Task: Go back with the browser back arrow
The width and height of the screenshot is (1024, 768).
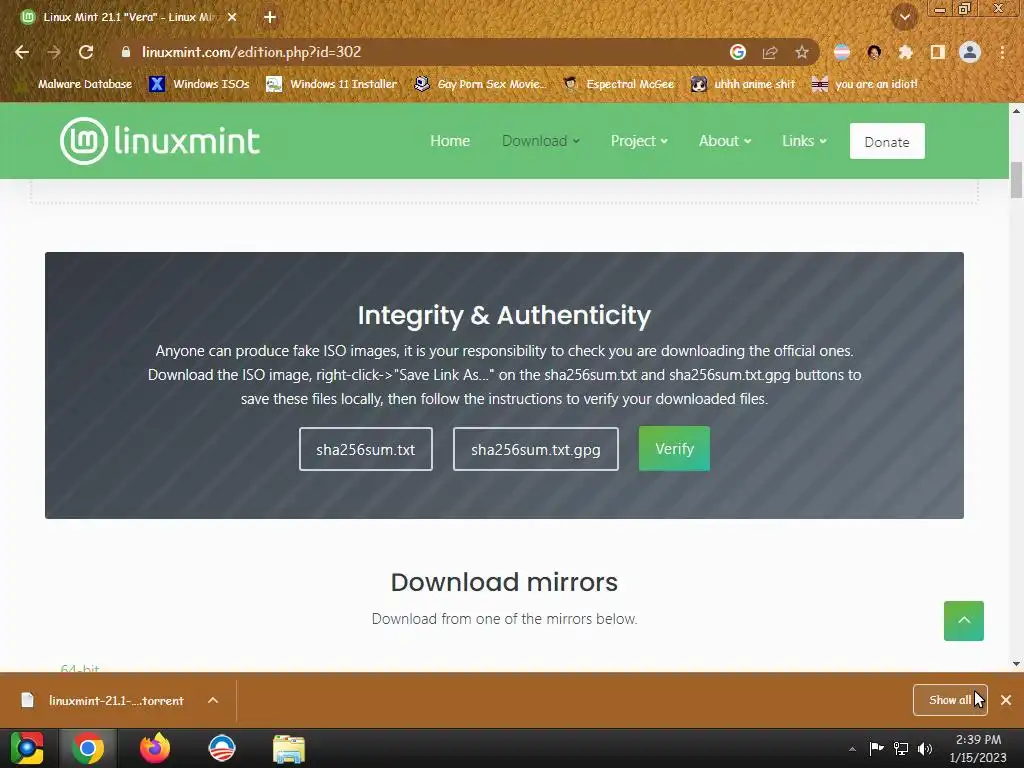Action: [22, 52]
